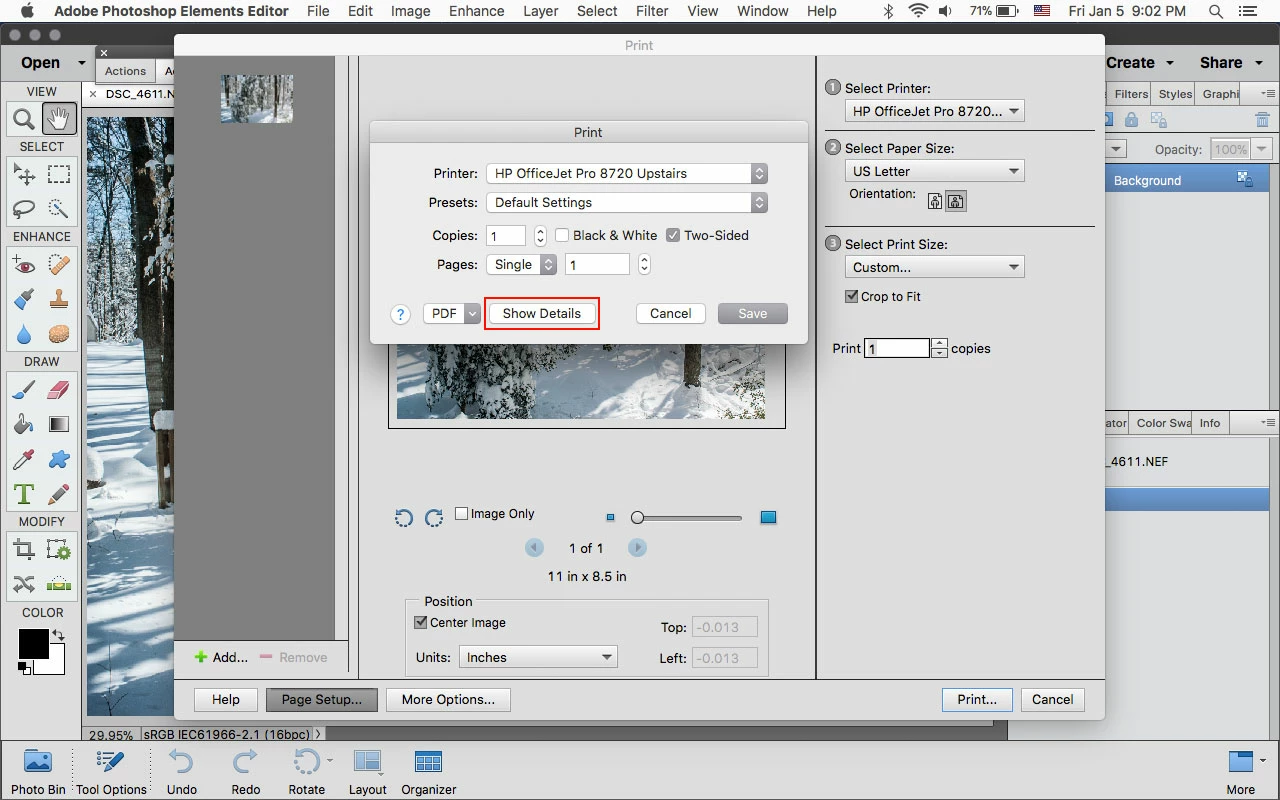Screen dimensions: 1280x800
Task: Select the Move tool
Action: (x=24, y=175)
